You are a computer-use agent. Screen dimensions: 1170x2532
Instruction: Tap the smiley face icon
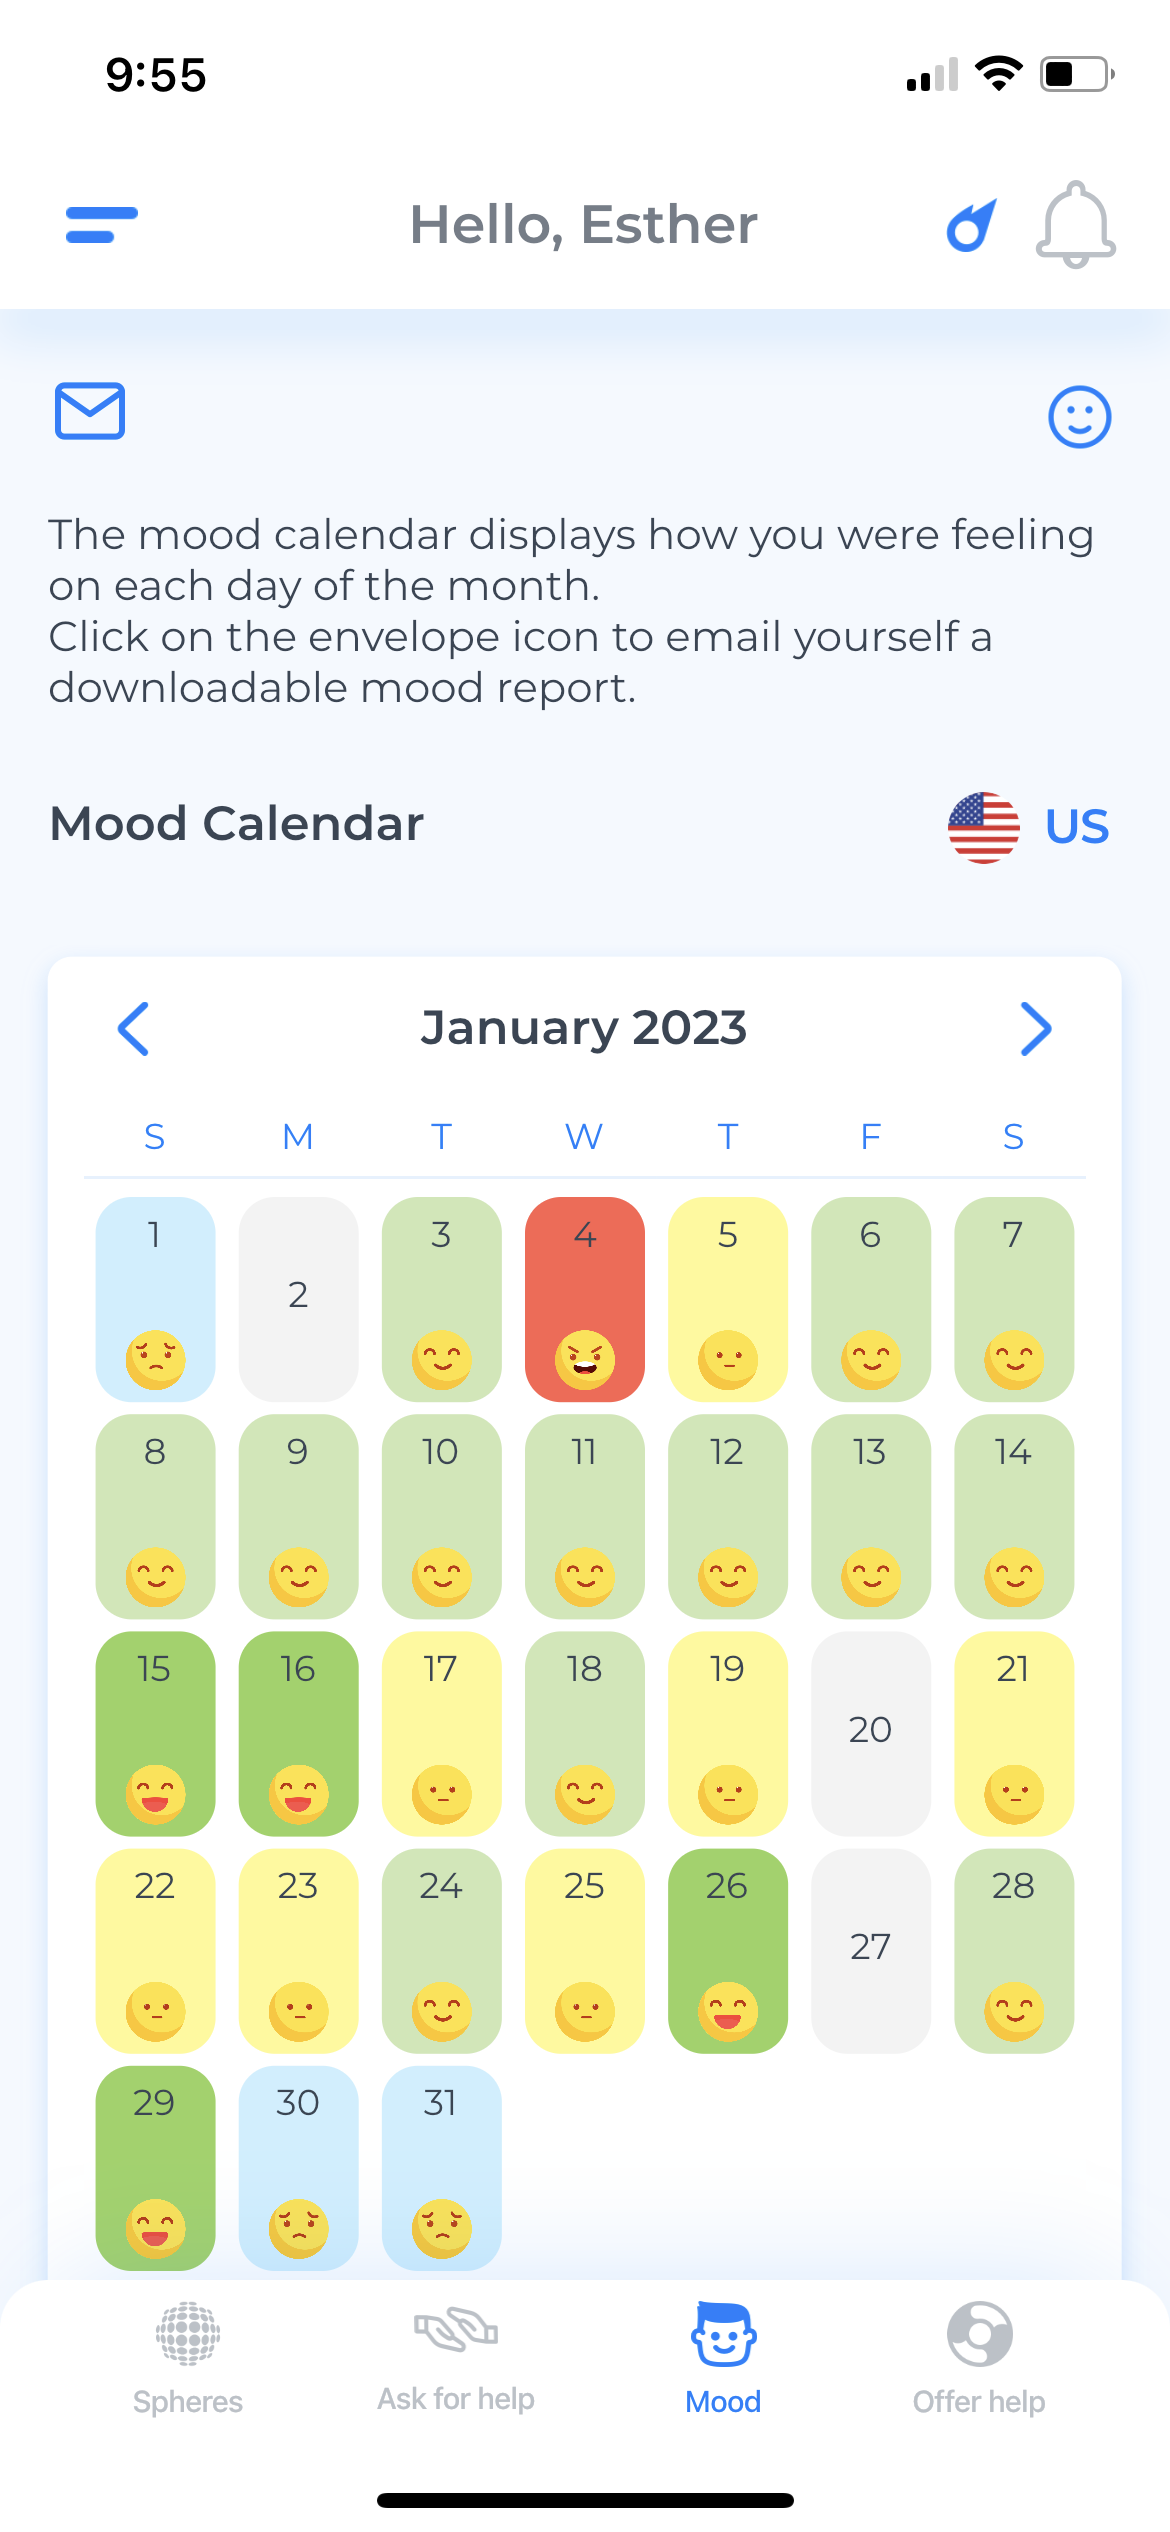pos(1079,417)
